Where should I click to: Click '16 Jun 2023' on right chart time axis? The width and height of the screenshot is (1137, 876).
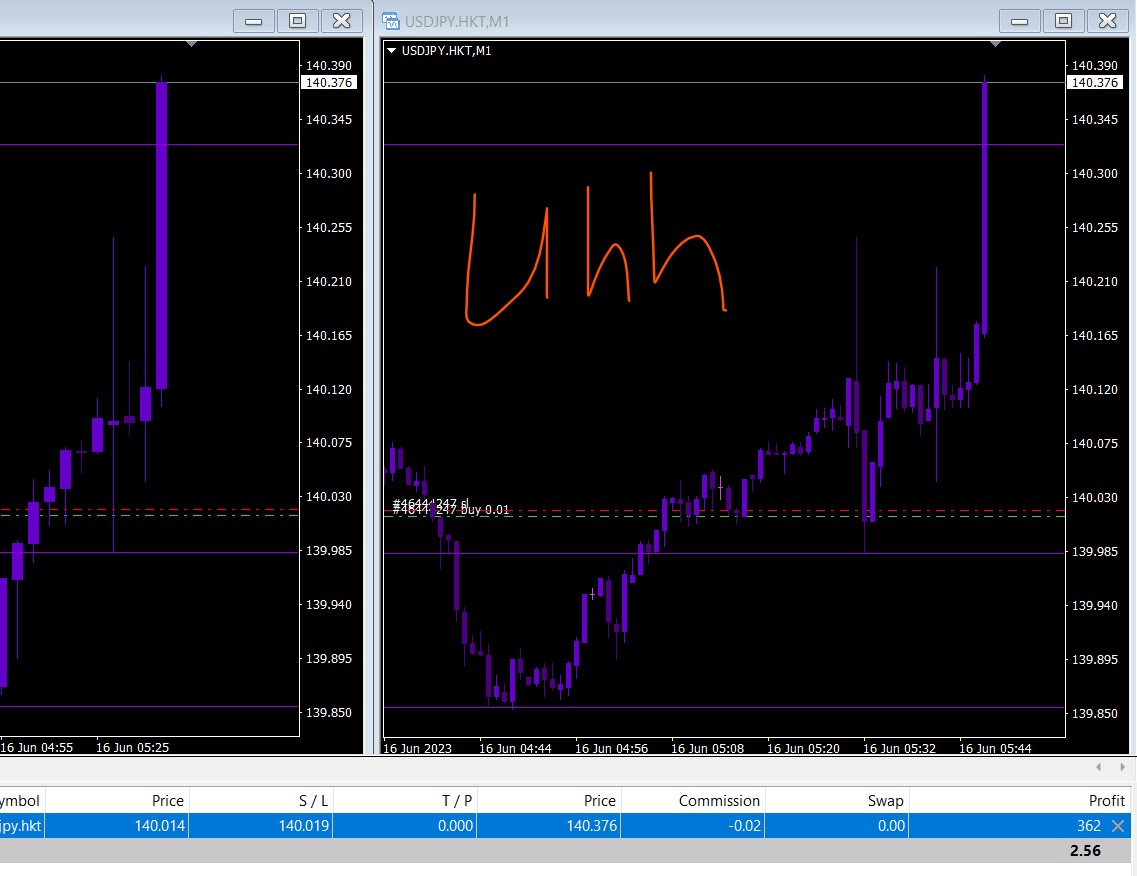point(417,748)
